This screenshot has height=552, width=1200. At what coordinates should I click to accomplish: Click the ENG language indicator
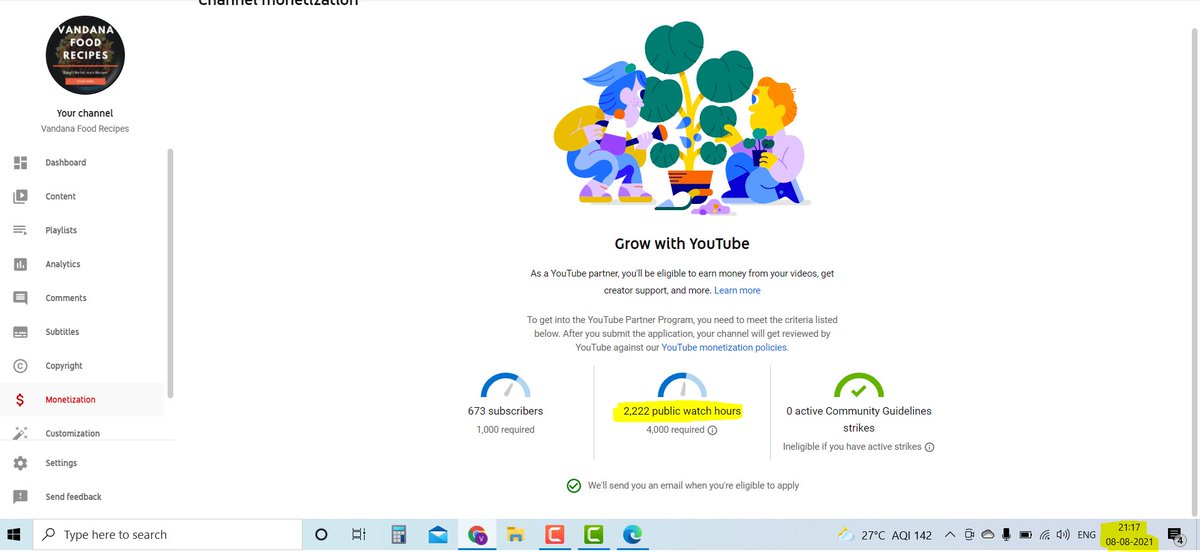coord(1086,535)
